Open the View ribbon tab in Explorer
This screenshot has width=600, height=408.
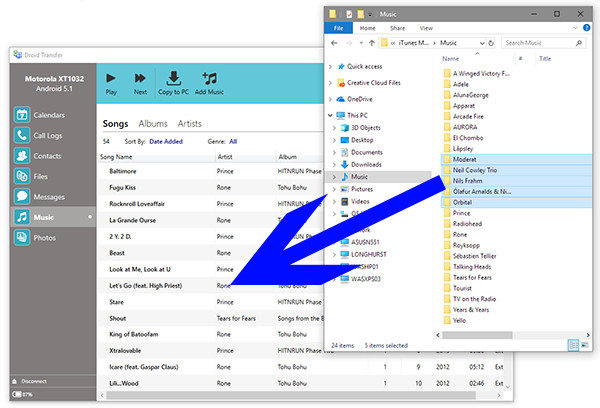tap(426, 28)
